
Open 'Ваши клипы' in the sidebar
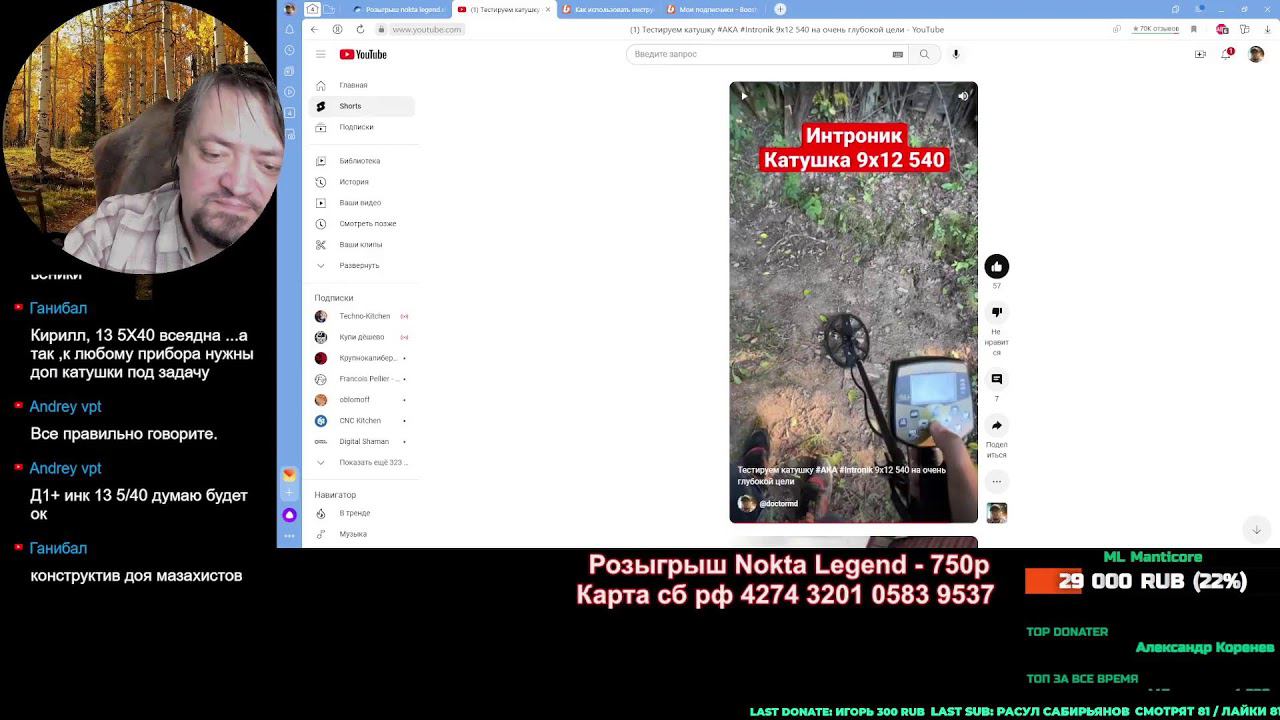point(362,244)
